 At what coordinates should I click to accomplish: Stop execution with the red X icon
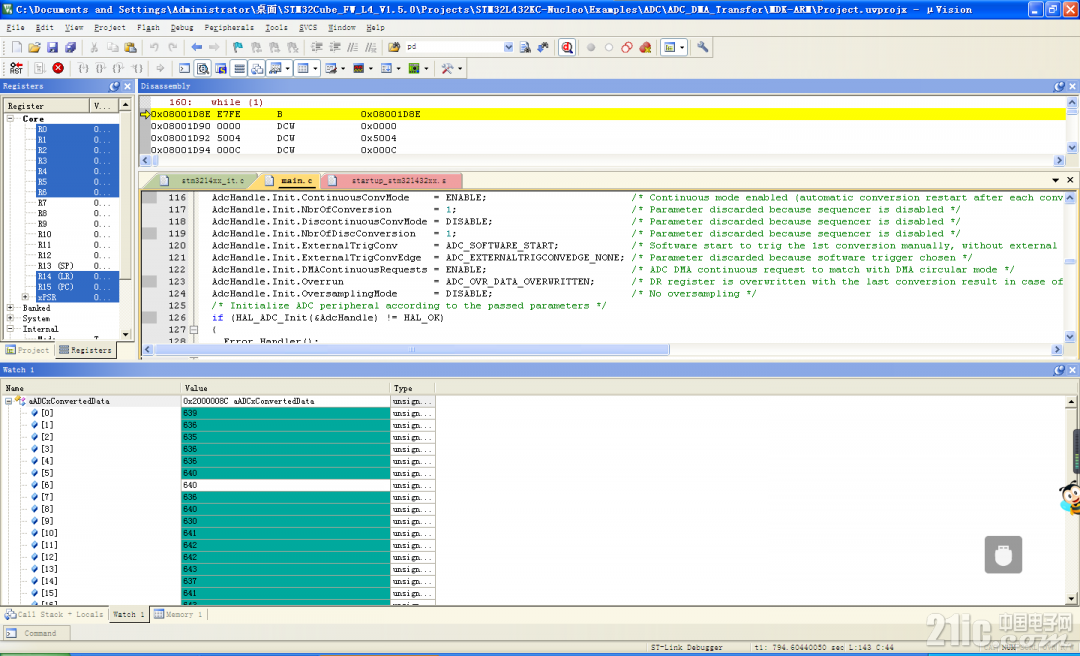pyautogui.click(x=58, y=68)
